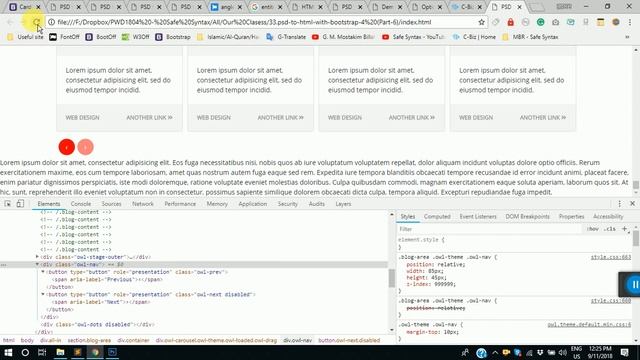Click the browser address bar URL
This screenshot has height=360, width=640.
point(245,22)
